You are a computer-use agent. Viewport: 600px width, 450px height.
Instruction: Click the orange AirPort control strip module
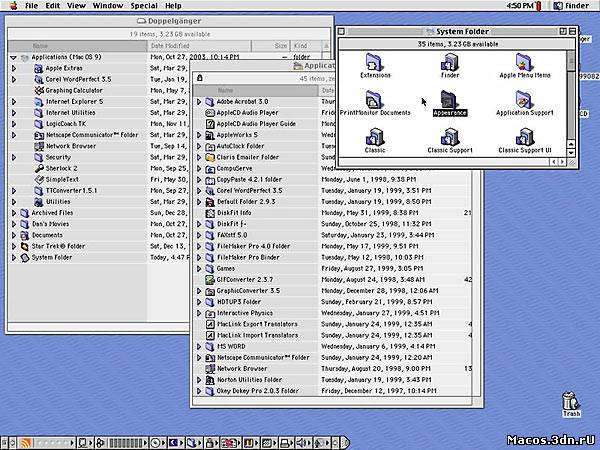point(26,443)
